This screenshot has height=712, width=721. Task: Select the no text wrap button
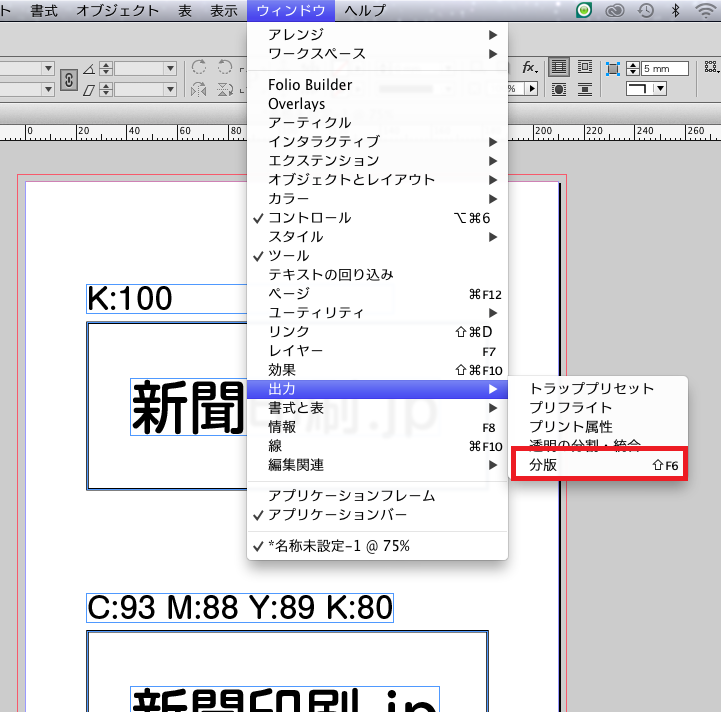(x=559, y=67)
